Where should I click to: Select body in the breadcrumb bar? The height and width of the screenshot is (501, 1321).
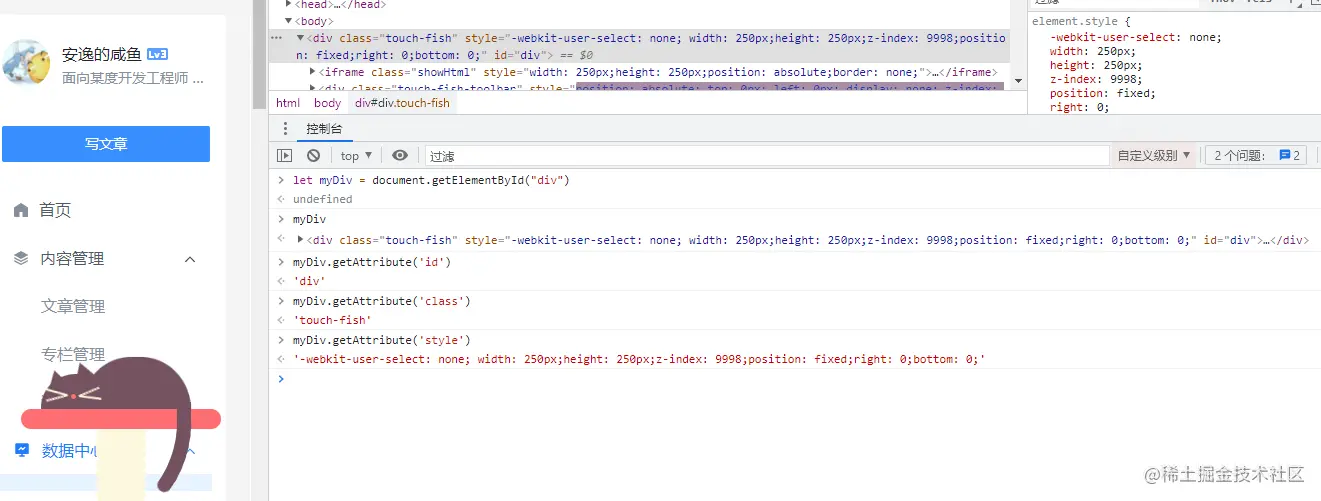click(x=327, y=103)
